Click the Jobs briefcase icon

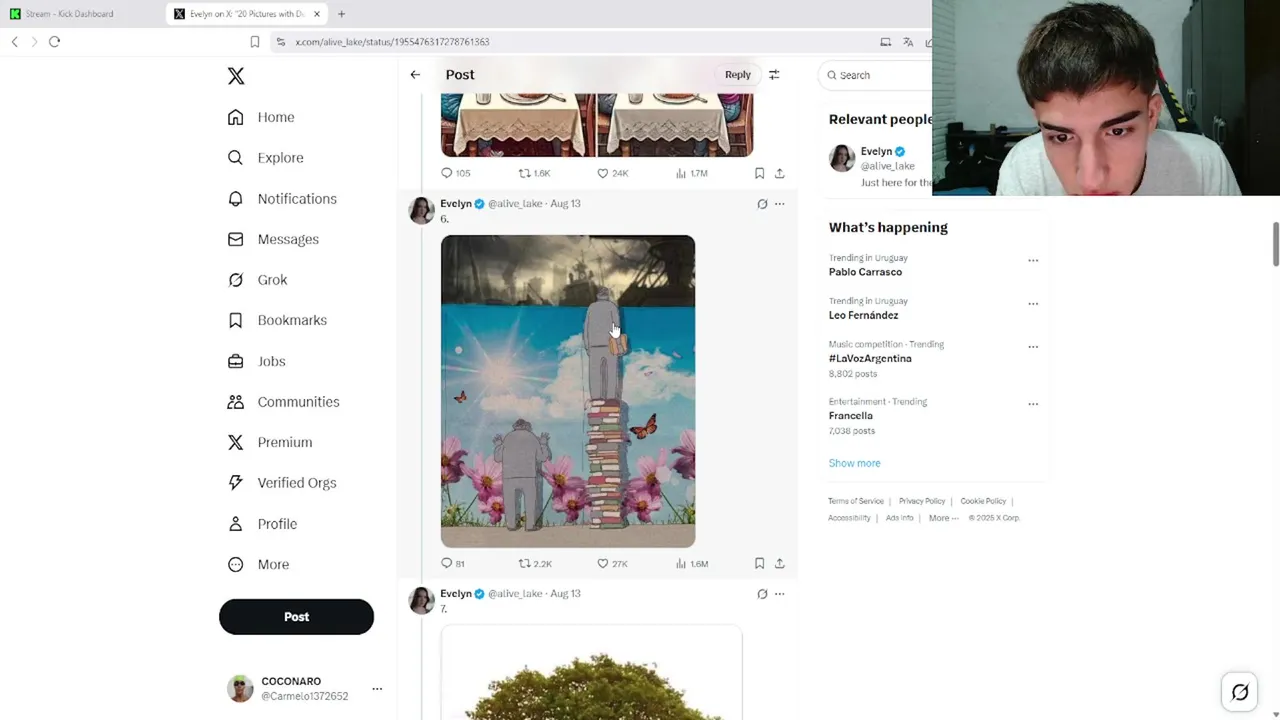235,361
